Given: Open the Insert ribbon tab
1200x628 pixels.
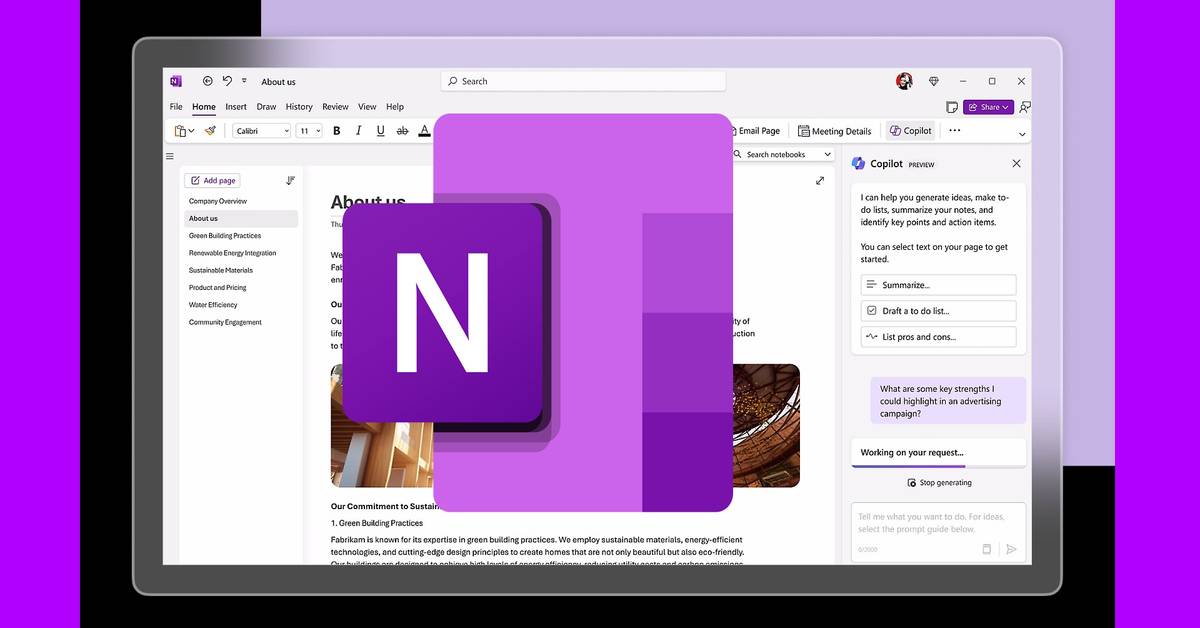Looking at the screenshot, I should click(x=236, y=107).
